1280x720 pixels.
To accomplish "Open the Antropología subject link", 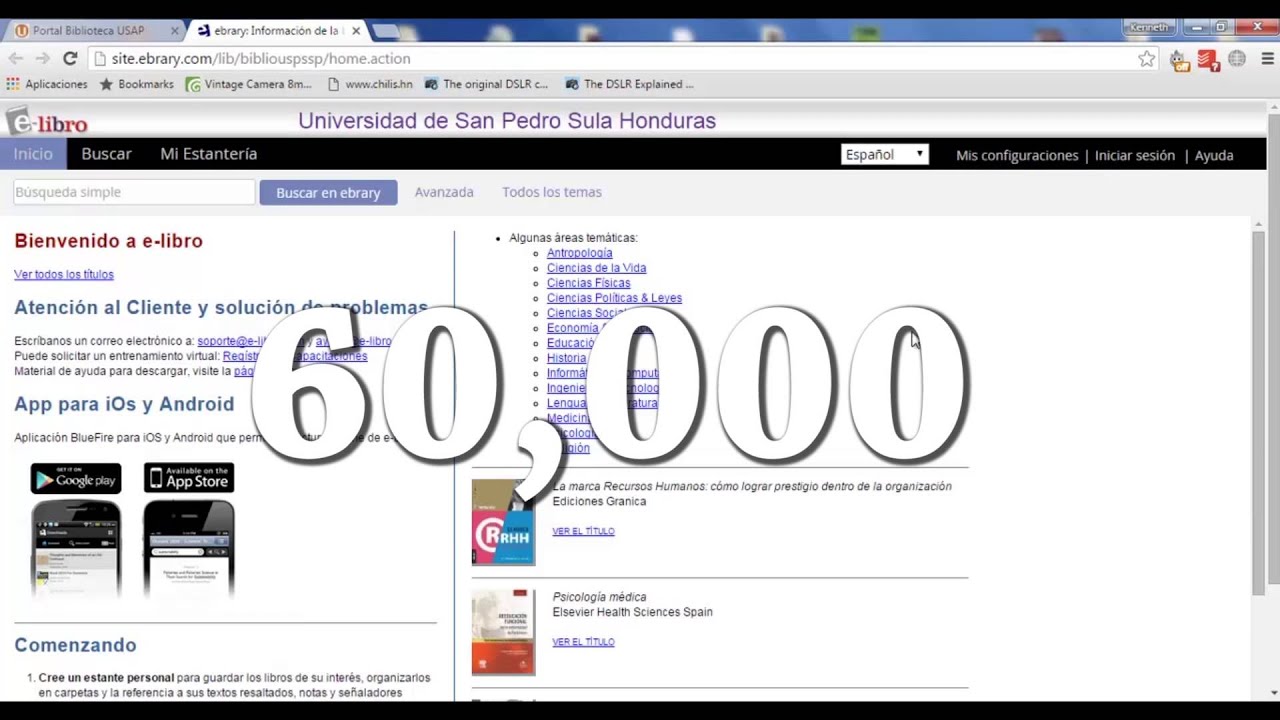I will (579, 253).
